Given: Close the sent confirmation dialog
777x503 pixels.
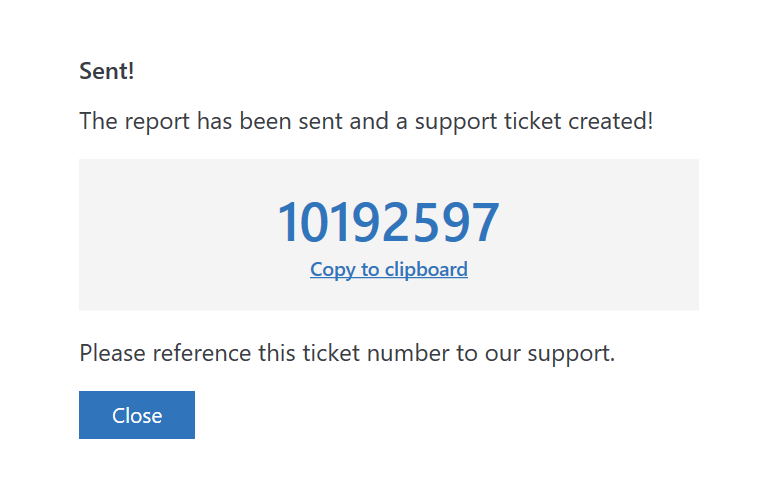Looking at the screenshot, I should 137,415.
